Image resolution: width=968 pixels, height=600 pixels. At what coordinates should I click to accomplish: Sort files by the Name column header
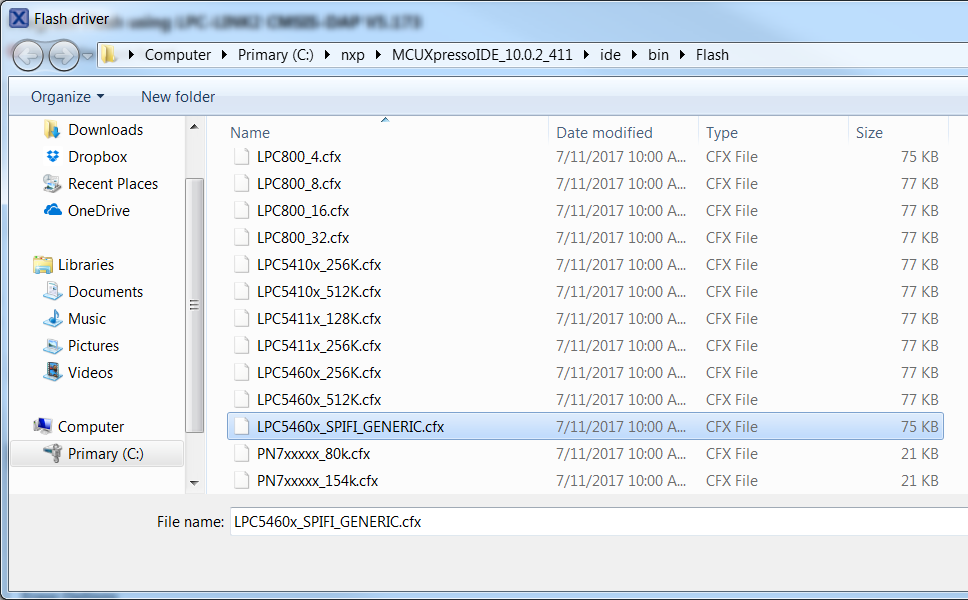pos(250,133)
